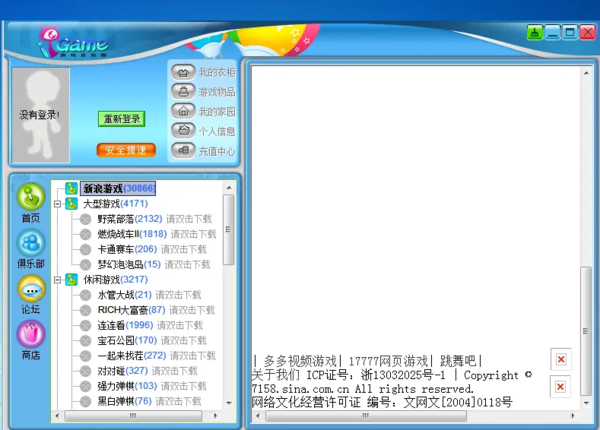This screenshot has width=600, height=430.
Task: Click the 游戏物品 items icon
Action: pyautogui.click(x=183, y=91)
